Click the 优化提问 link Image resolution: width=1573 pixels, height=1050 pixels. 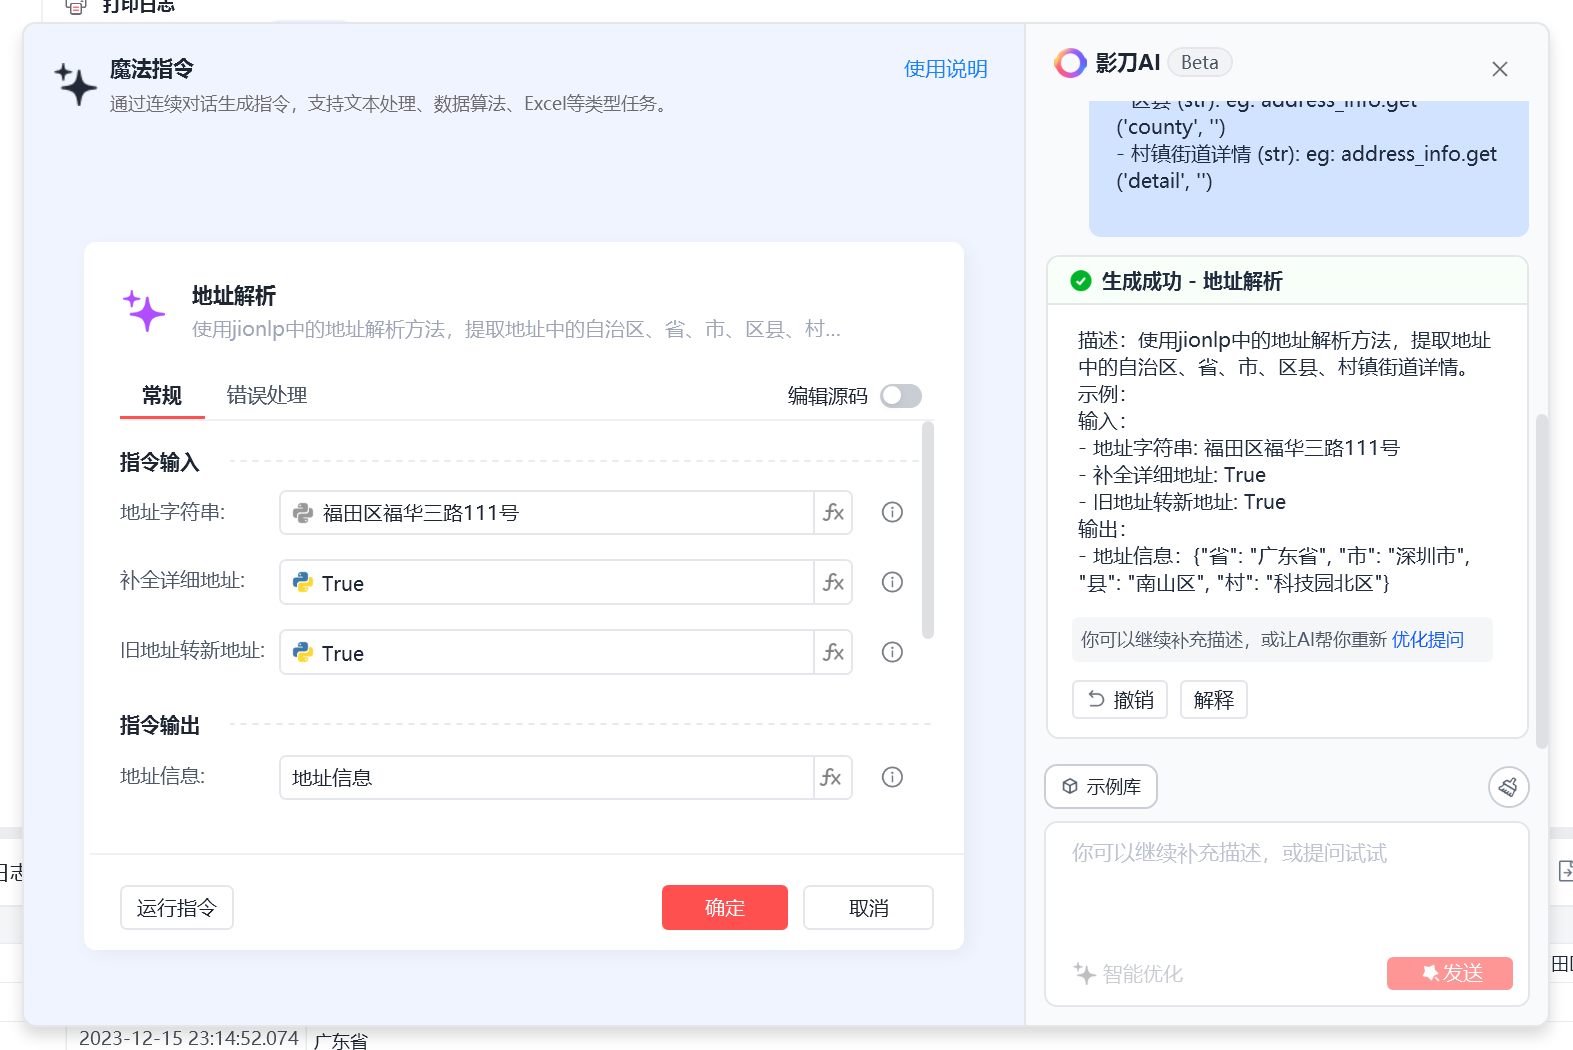[x=1427, y=640]
